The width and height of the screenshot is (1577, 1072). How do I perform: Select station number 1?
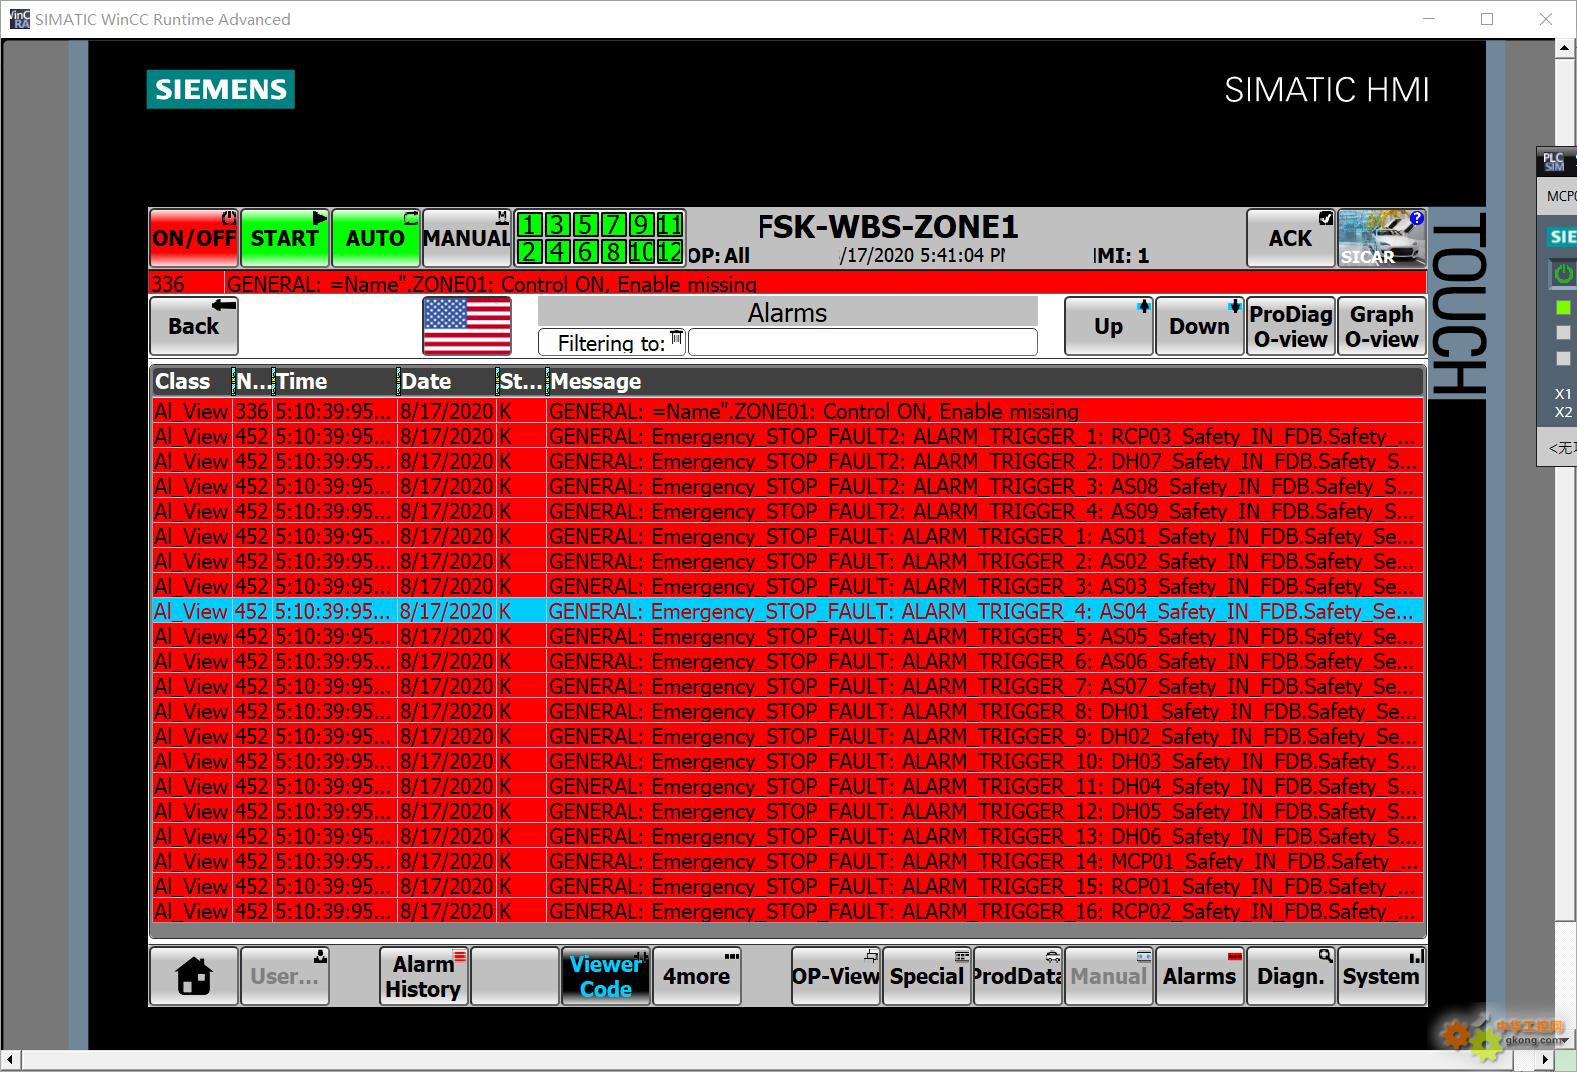pos(530,224)
